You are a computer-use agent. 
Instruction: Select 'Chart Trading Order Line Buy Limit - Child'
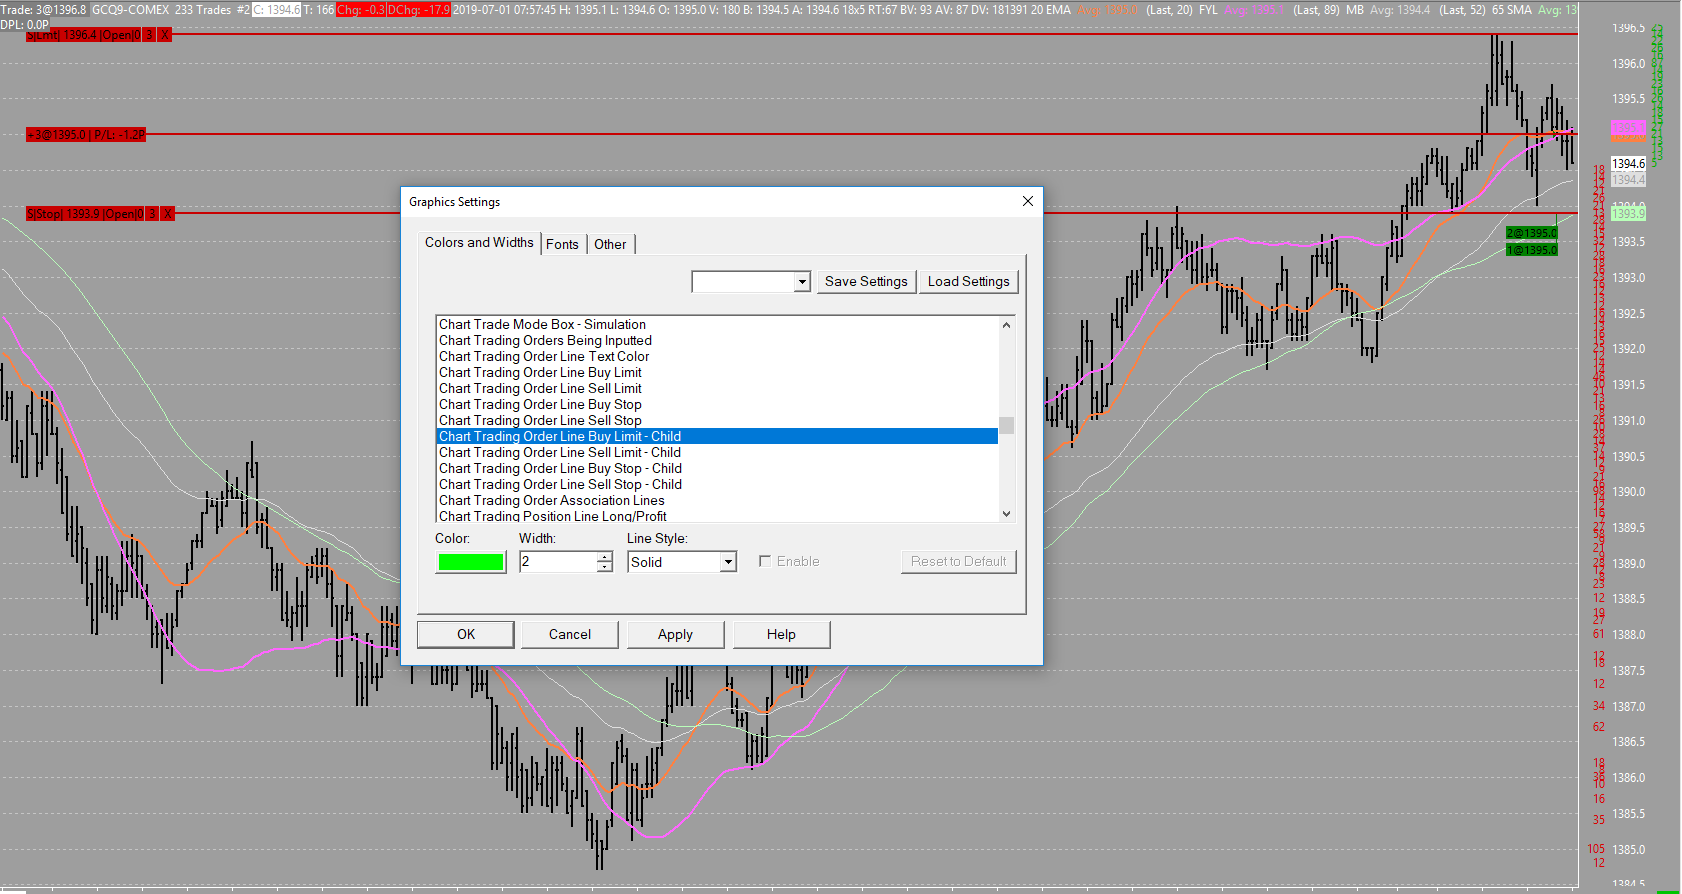click(717, 437)
